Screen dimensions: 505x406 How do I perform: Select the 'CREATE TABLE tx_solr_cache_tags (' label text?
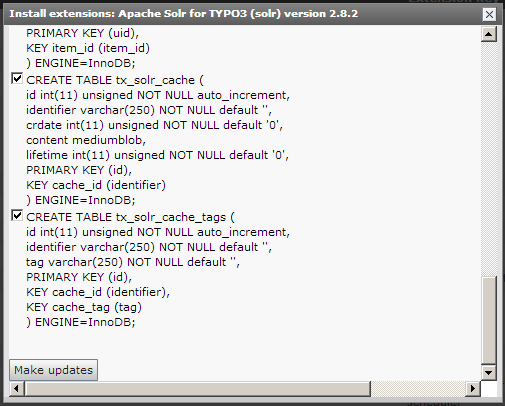click(130, 217)
